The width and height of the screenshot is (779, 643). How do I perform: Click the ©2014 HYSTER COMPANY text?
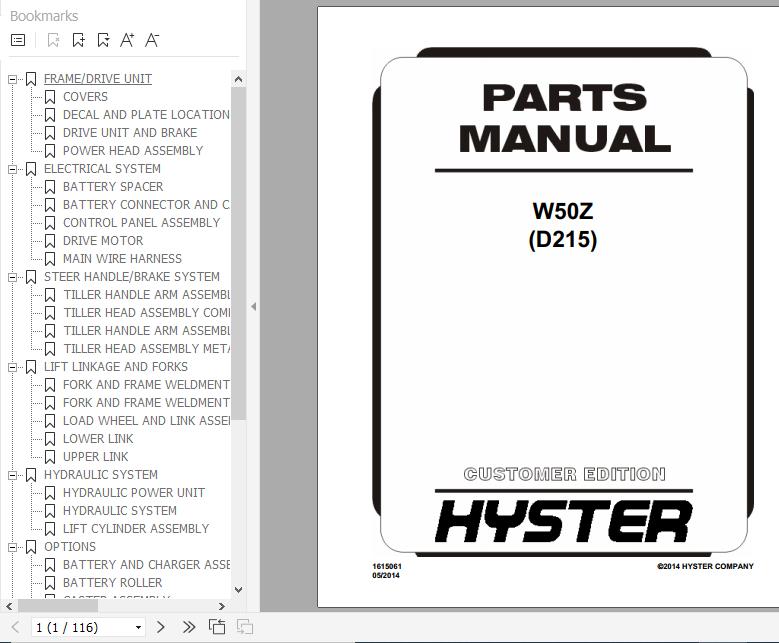705,566
